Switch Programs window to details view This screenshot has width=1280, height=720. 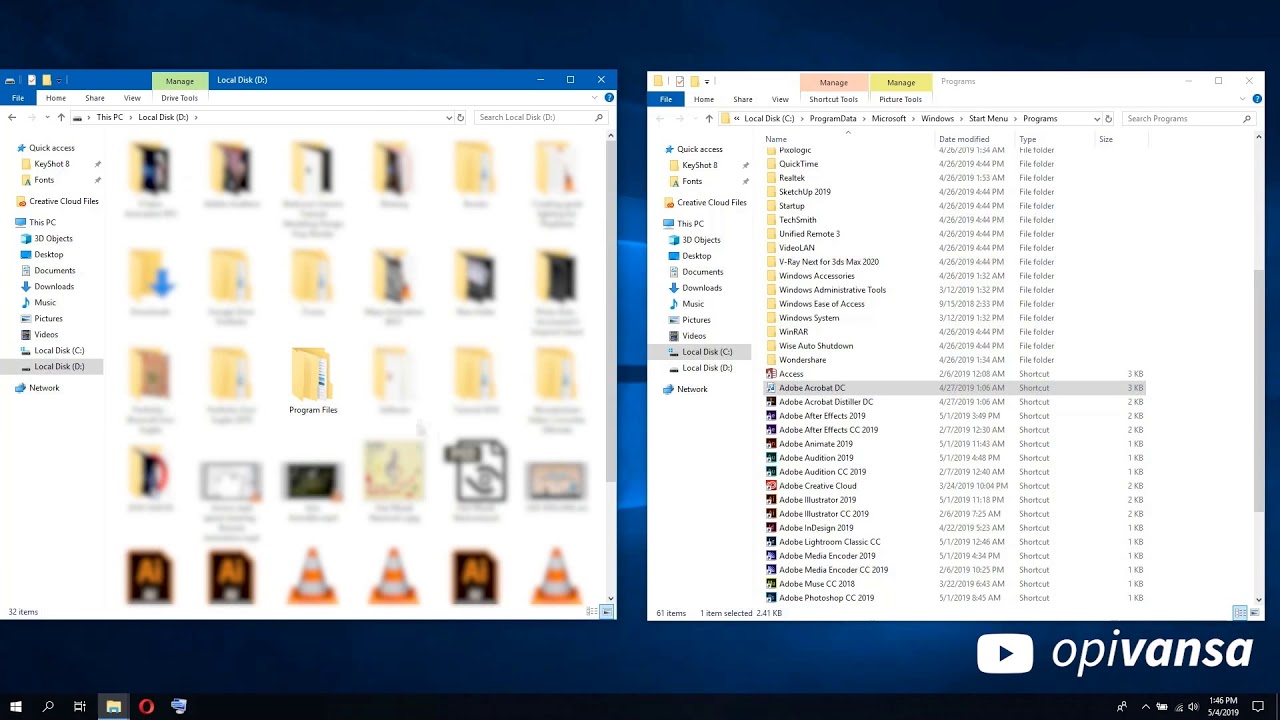tap(1240, 613)
